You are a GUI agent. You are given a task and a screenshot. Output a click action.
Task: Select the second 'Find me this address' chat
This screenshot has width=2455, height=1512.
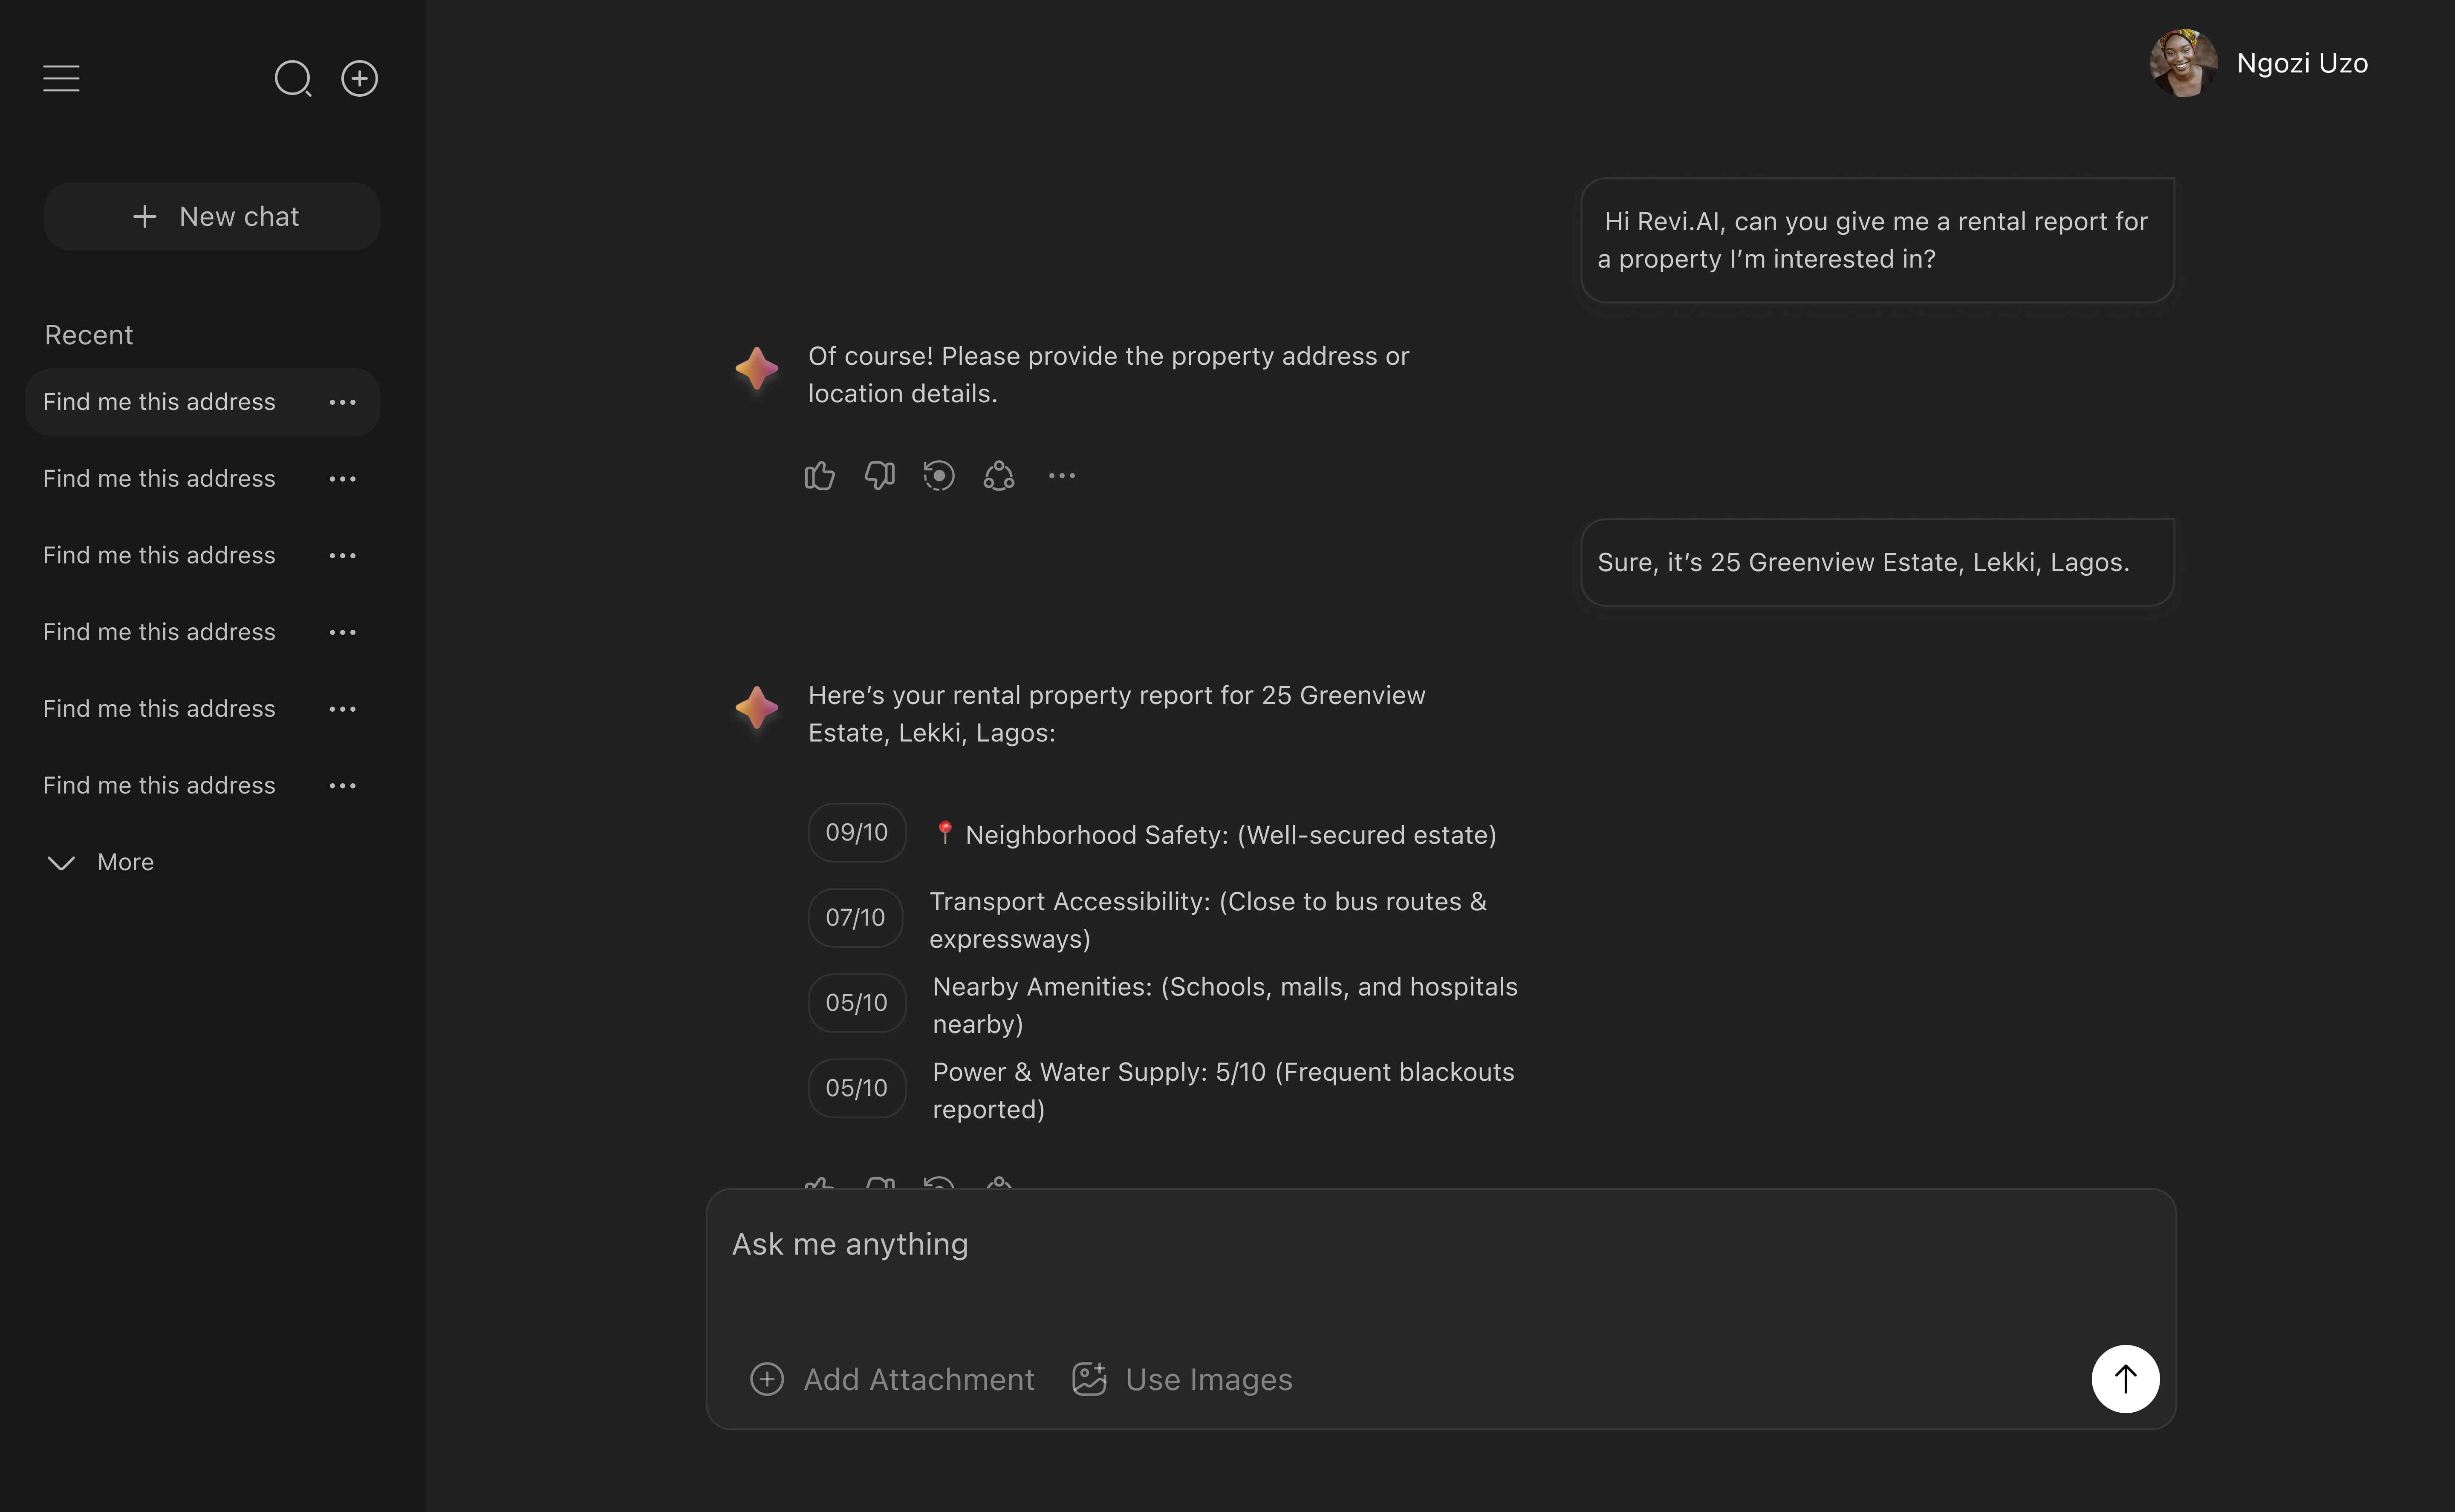(159, 479)
